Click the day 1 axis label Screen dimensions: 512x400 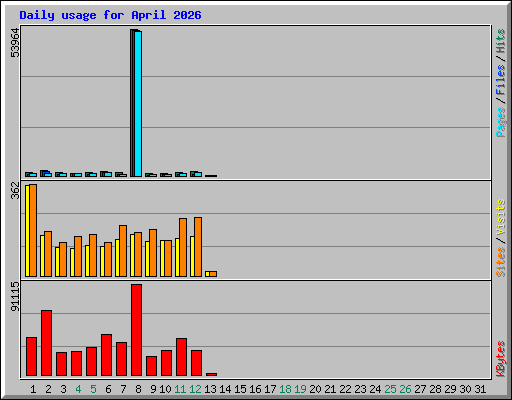click(33, 389)
